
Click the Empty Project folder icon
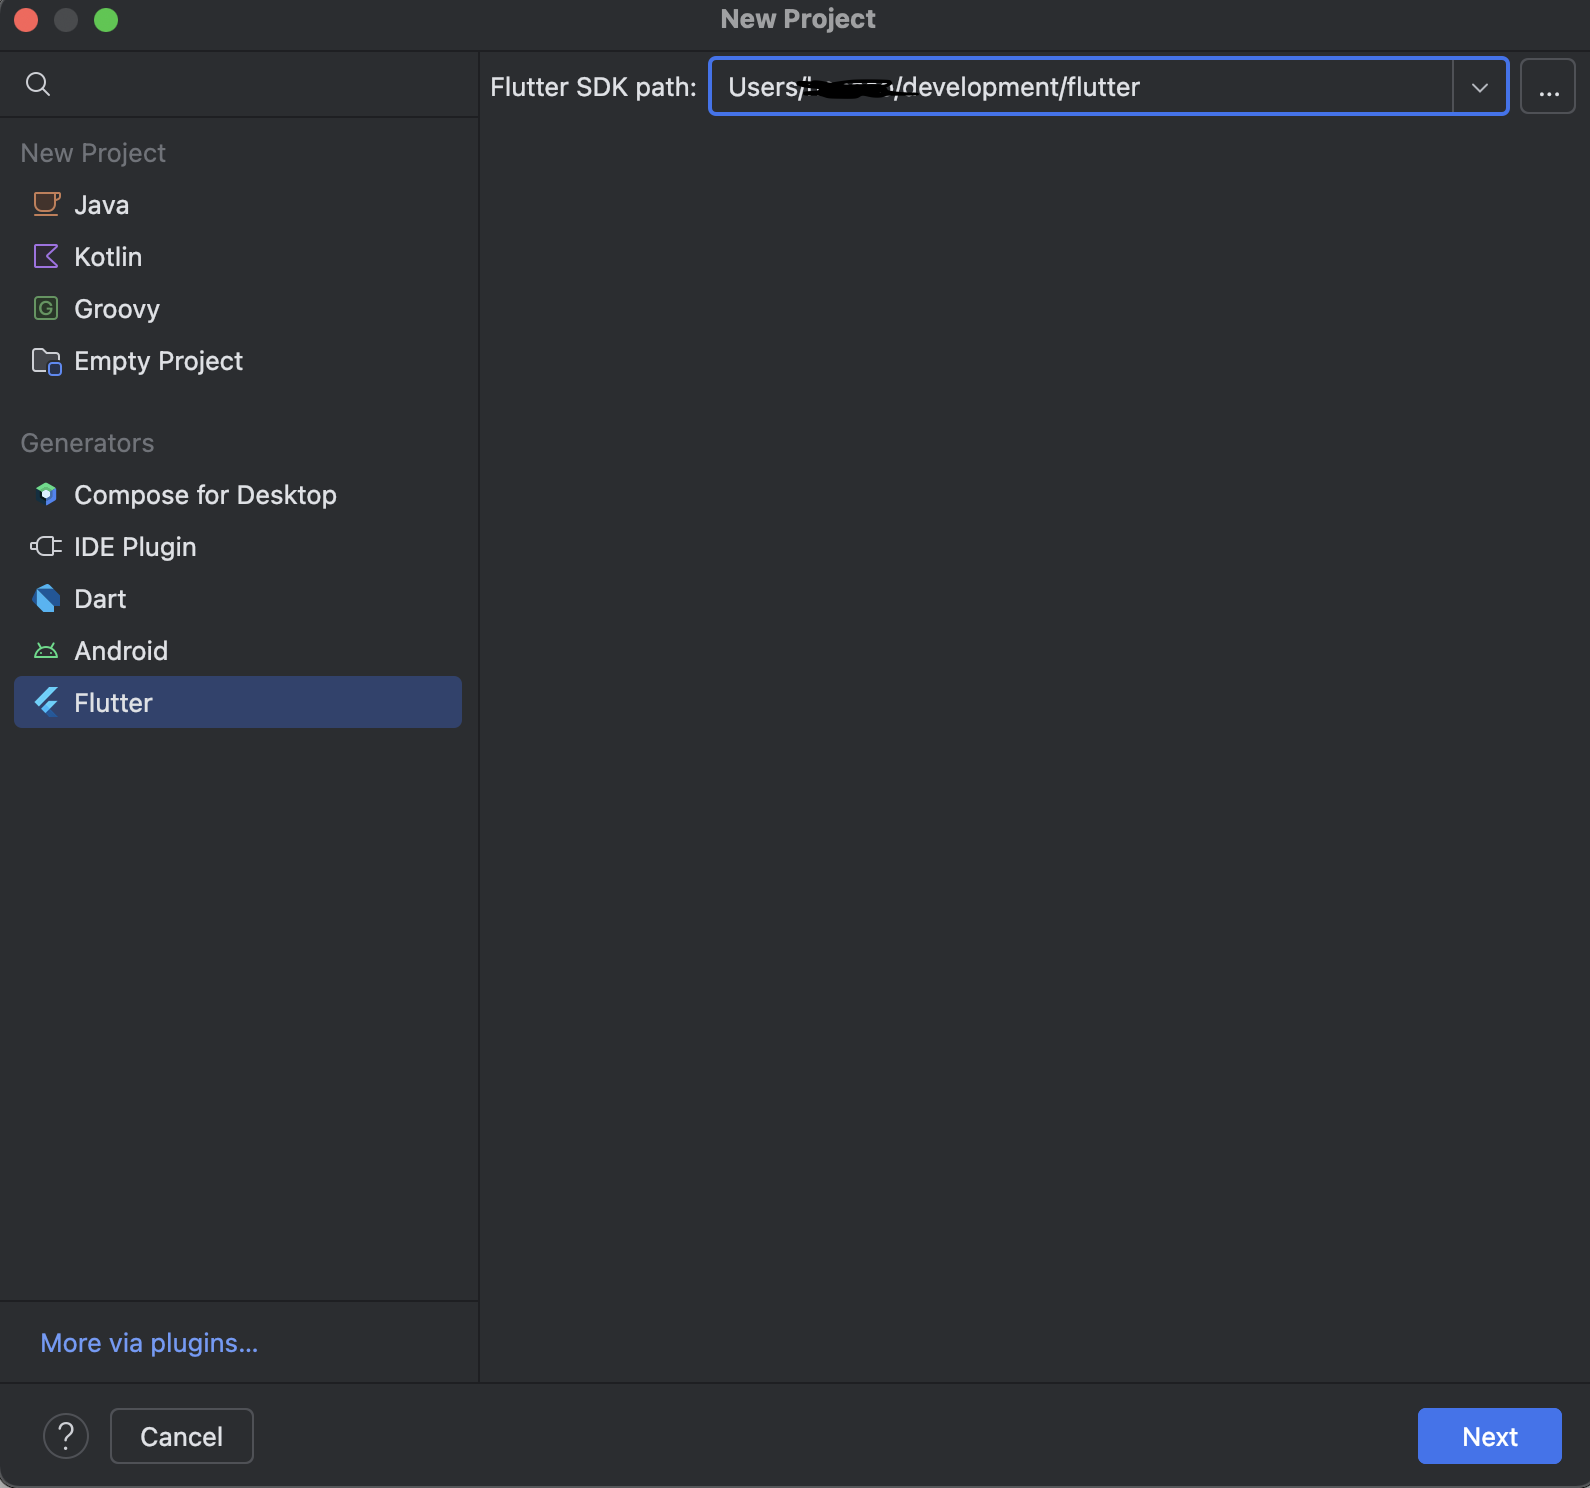click(46, 361)
